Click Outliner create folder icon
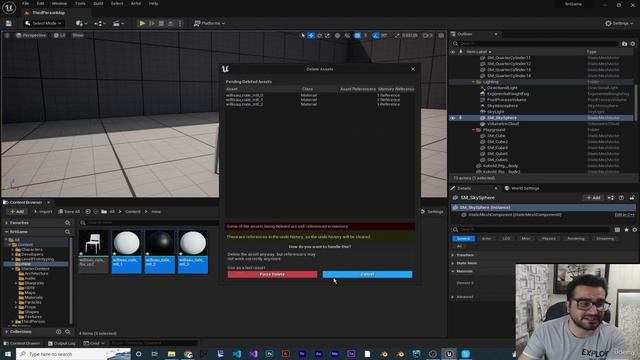The width and height of the screenshot is (640, 360). [x=624, y=44]
